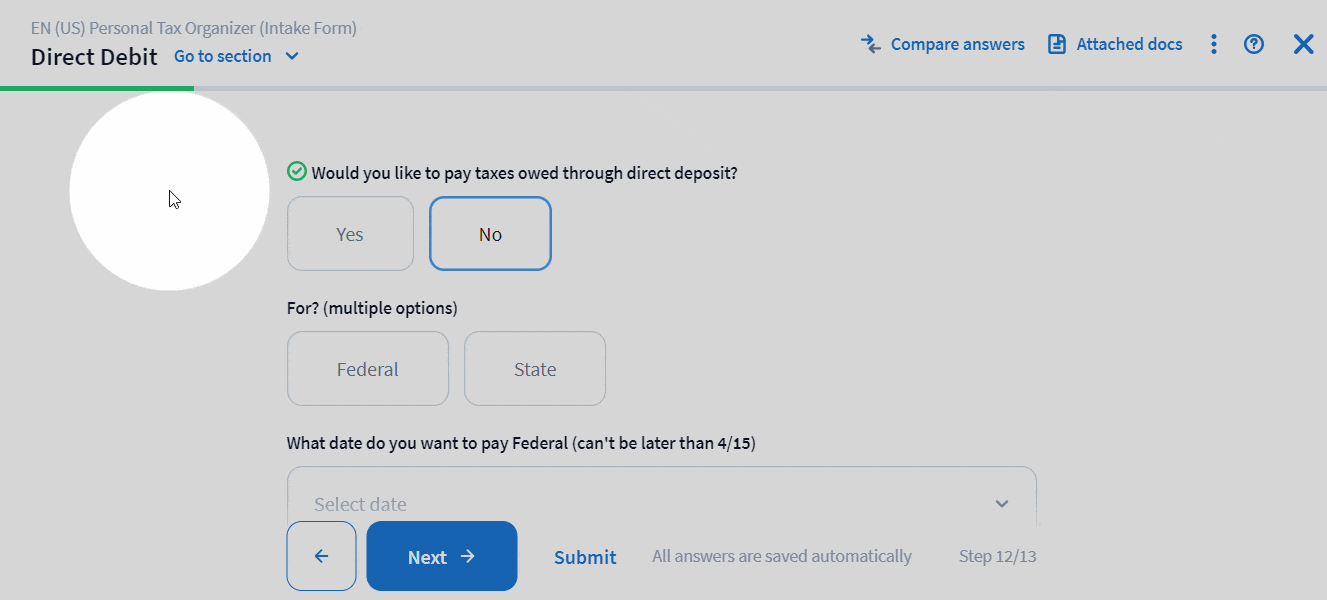Click the chevron on the Select date box
This screenshot has height=600, width=1327.
pos(1002,503)
